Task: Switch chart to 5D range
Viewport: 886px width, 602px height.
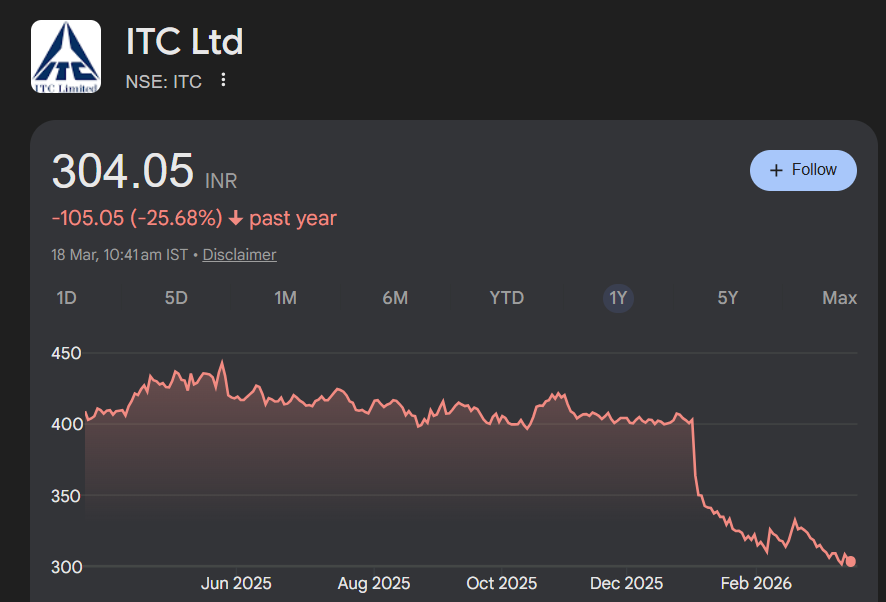Action: coord(176,298)
